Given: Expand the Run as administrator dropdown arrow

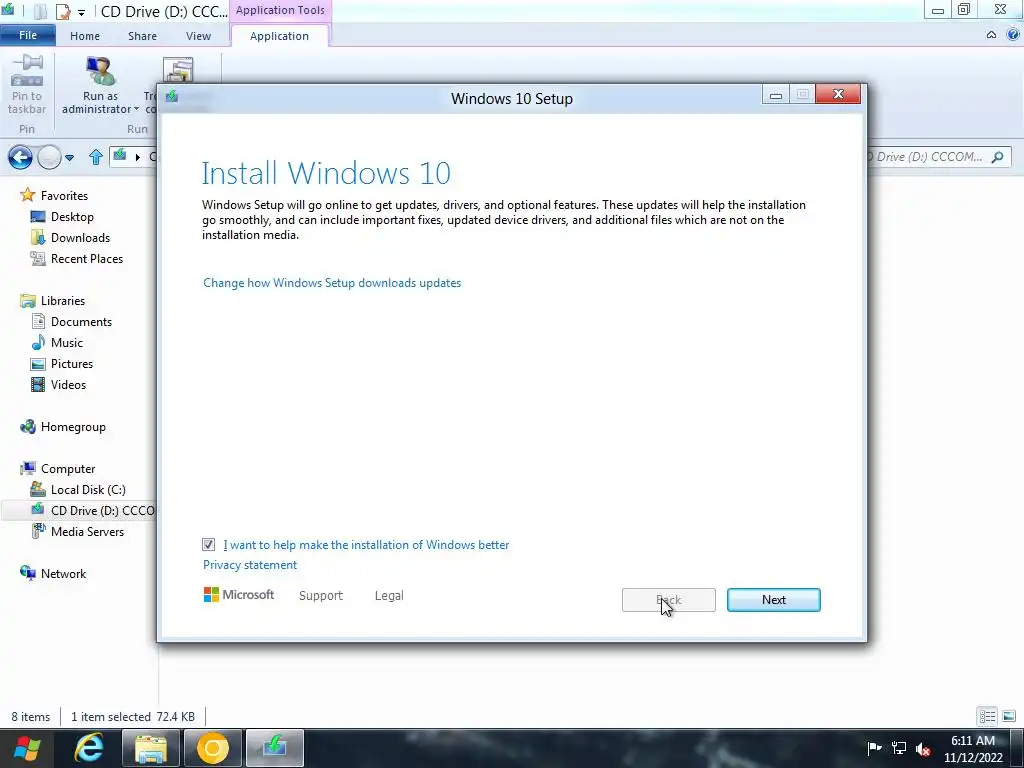Looking at the screenshot, I should click(x=136, y=109).
